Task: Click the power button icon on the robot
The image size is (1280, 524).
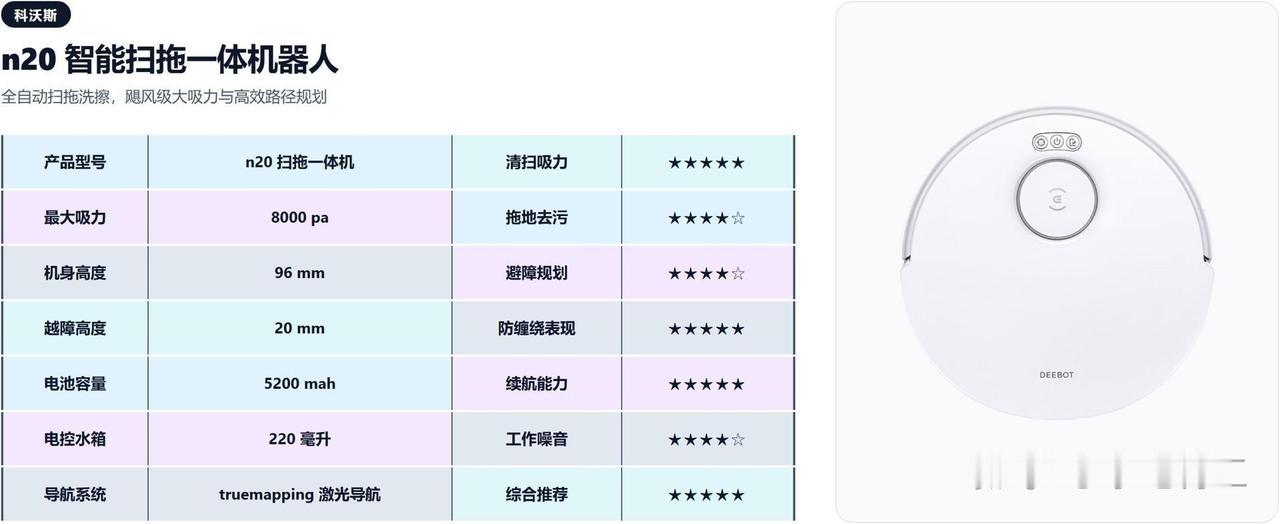Action: (1057, 142)
